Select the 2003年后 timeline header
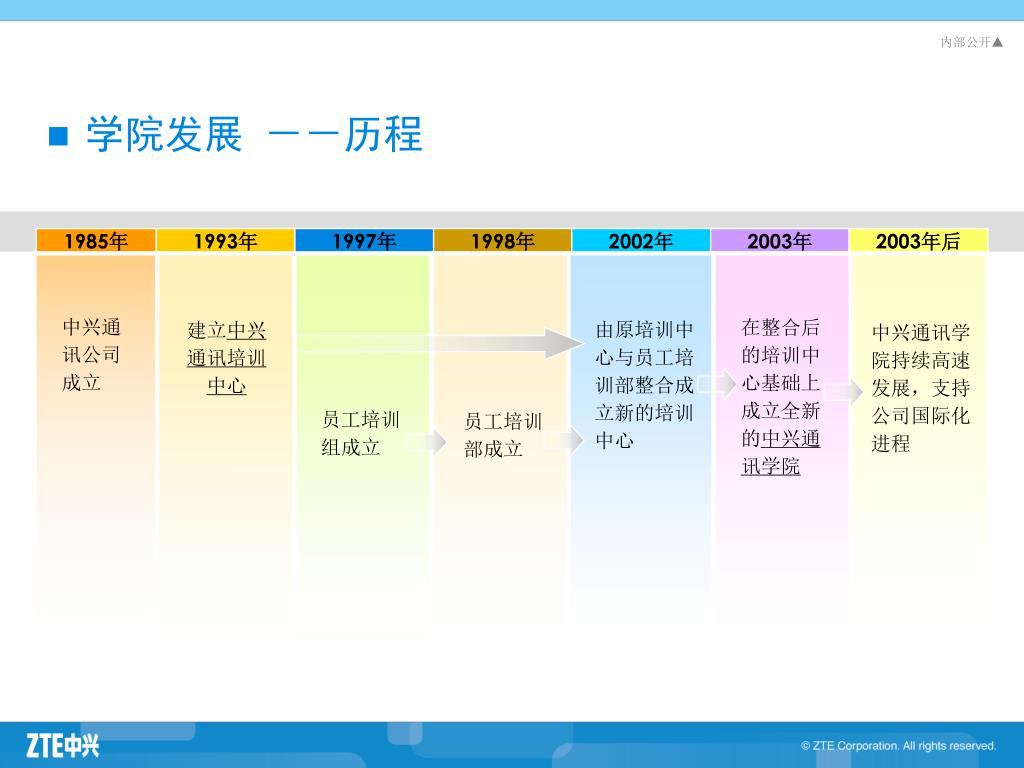This screenshot has width=1024, height=768. [918, 240]
